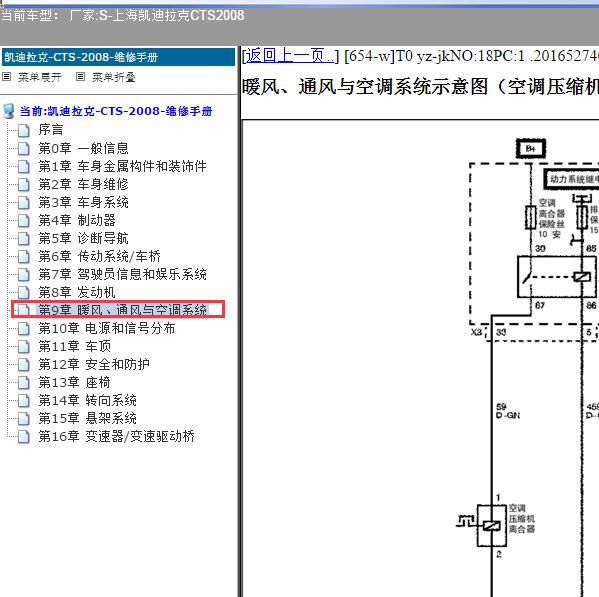Click the relay box with terminal 30
This screenshot has width=599, height=597.
(557, 277)
